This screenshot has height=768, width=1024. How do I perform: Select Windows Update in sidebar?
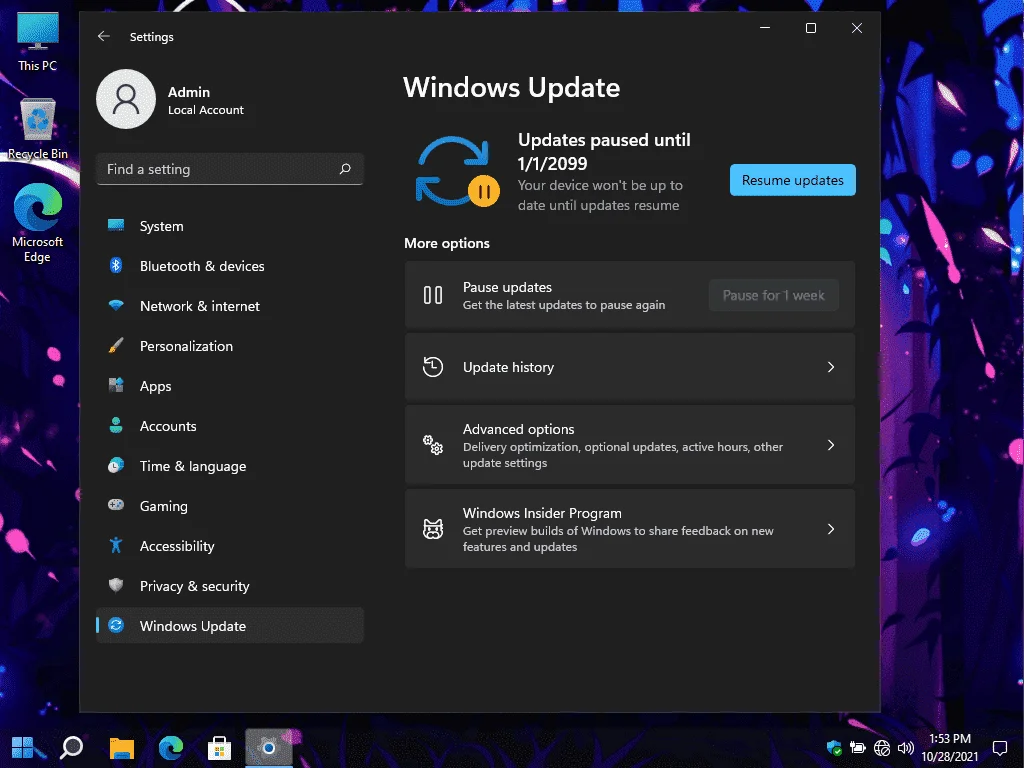(229, 626)
